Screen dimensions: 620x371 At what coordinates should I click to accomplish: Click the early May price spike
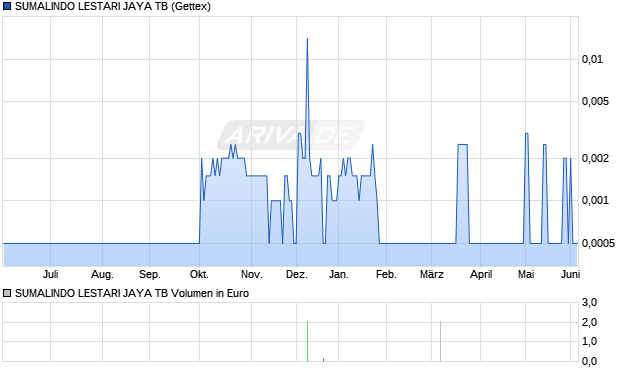pyautogui.click(x=527, y=134)
